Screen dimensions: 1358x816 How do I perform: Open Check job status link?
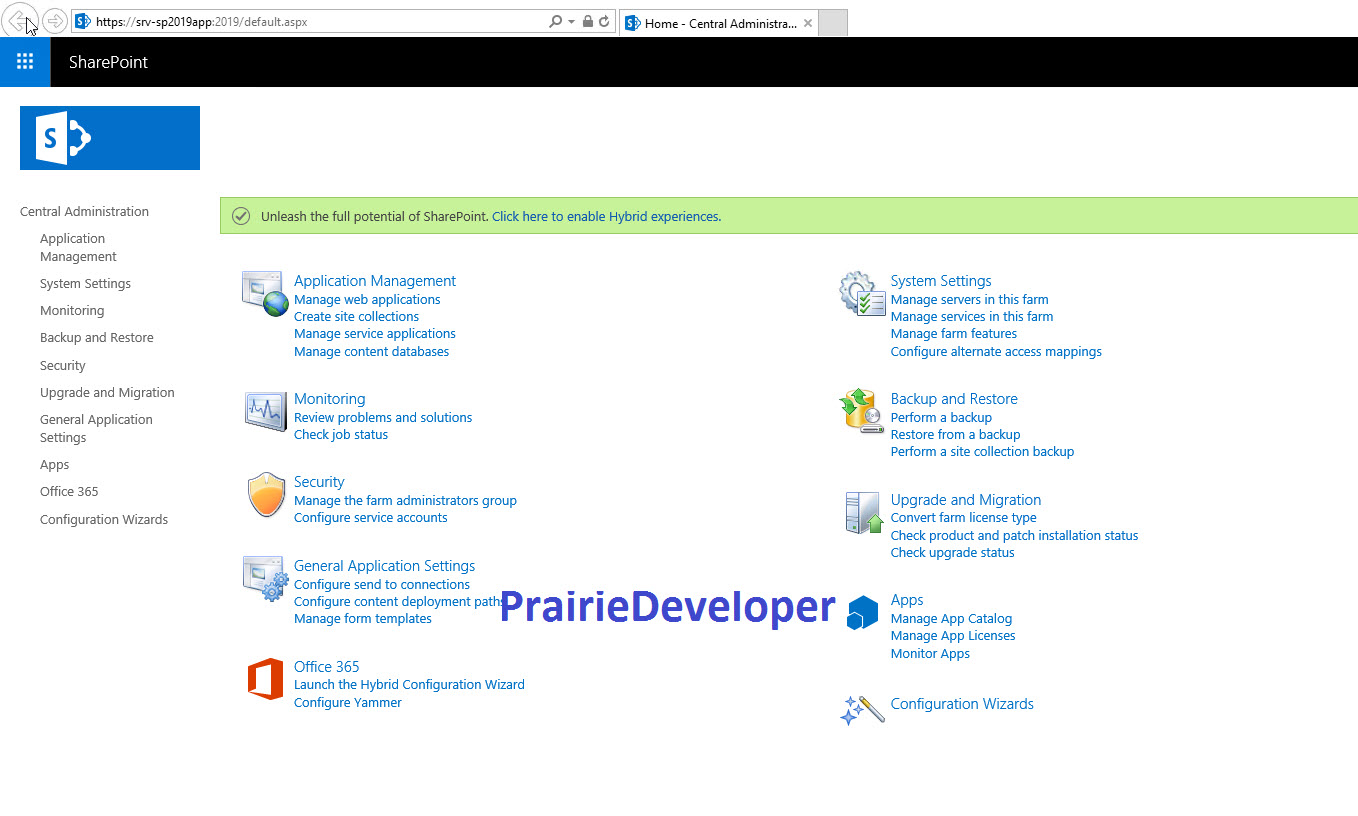tap(341, 435)
